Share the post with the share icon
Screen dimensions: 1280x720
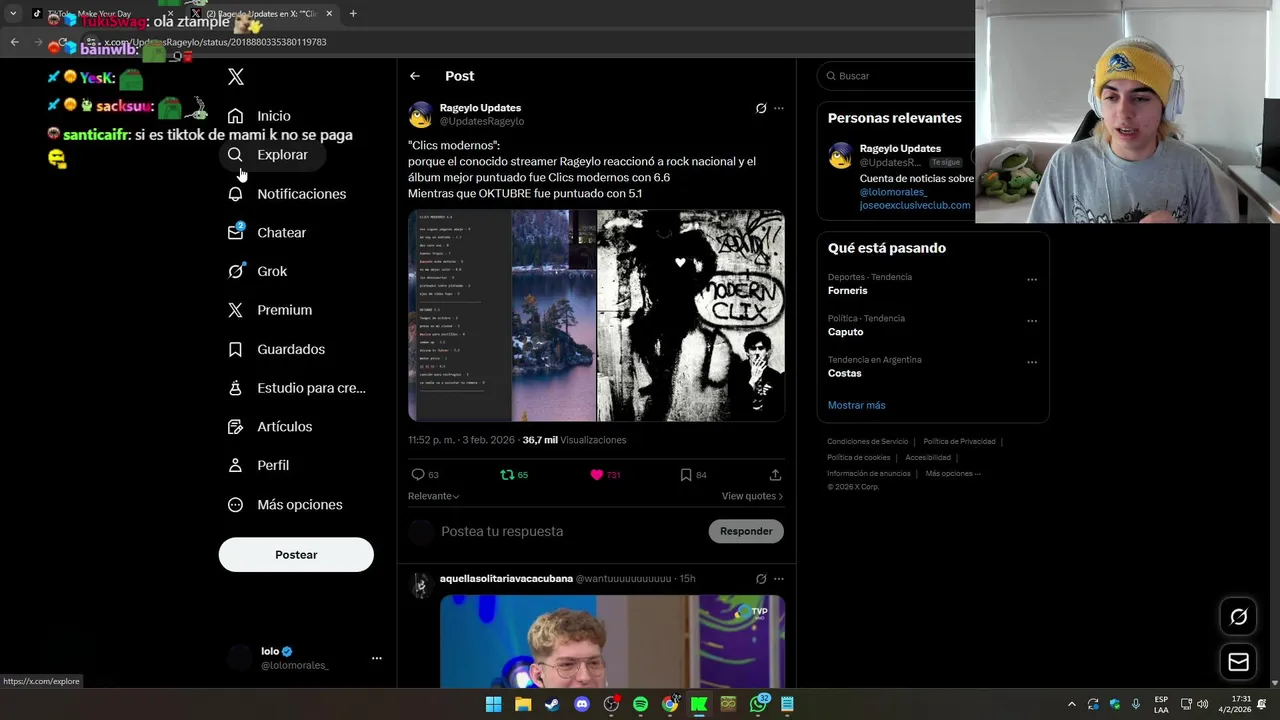(x=775, y=475)
